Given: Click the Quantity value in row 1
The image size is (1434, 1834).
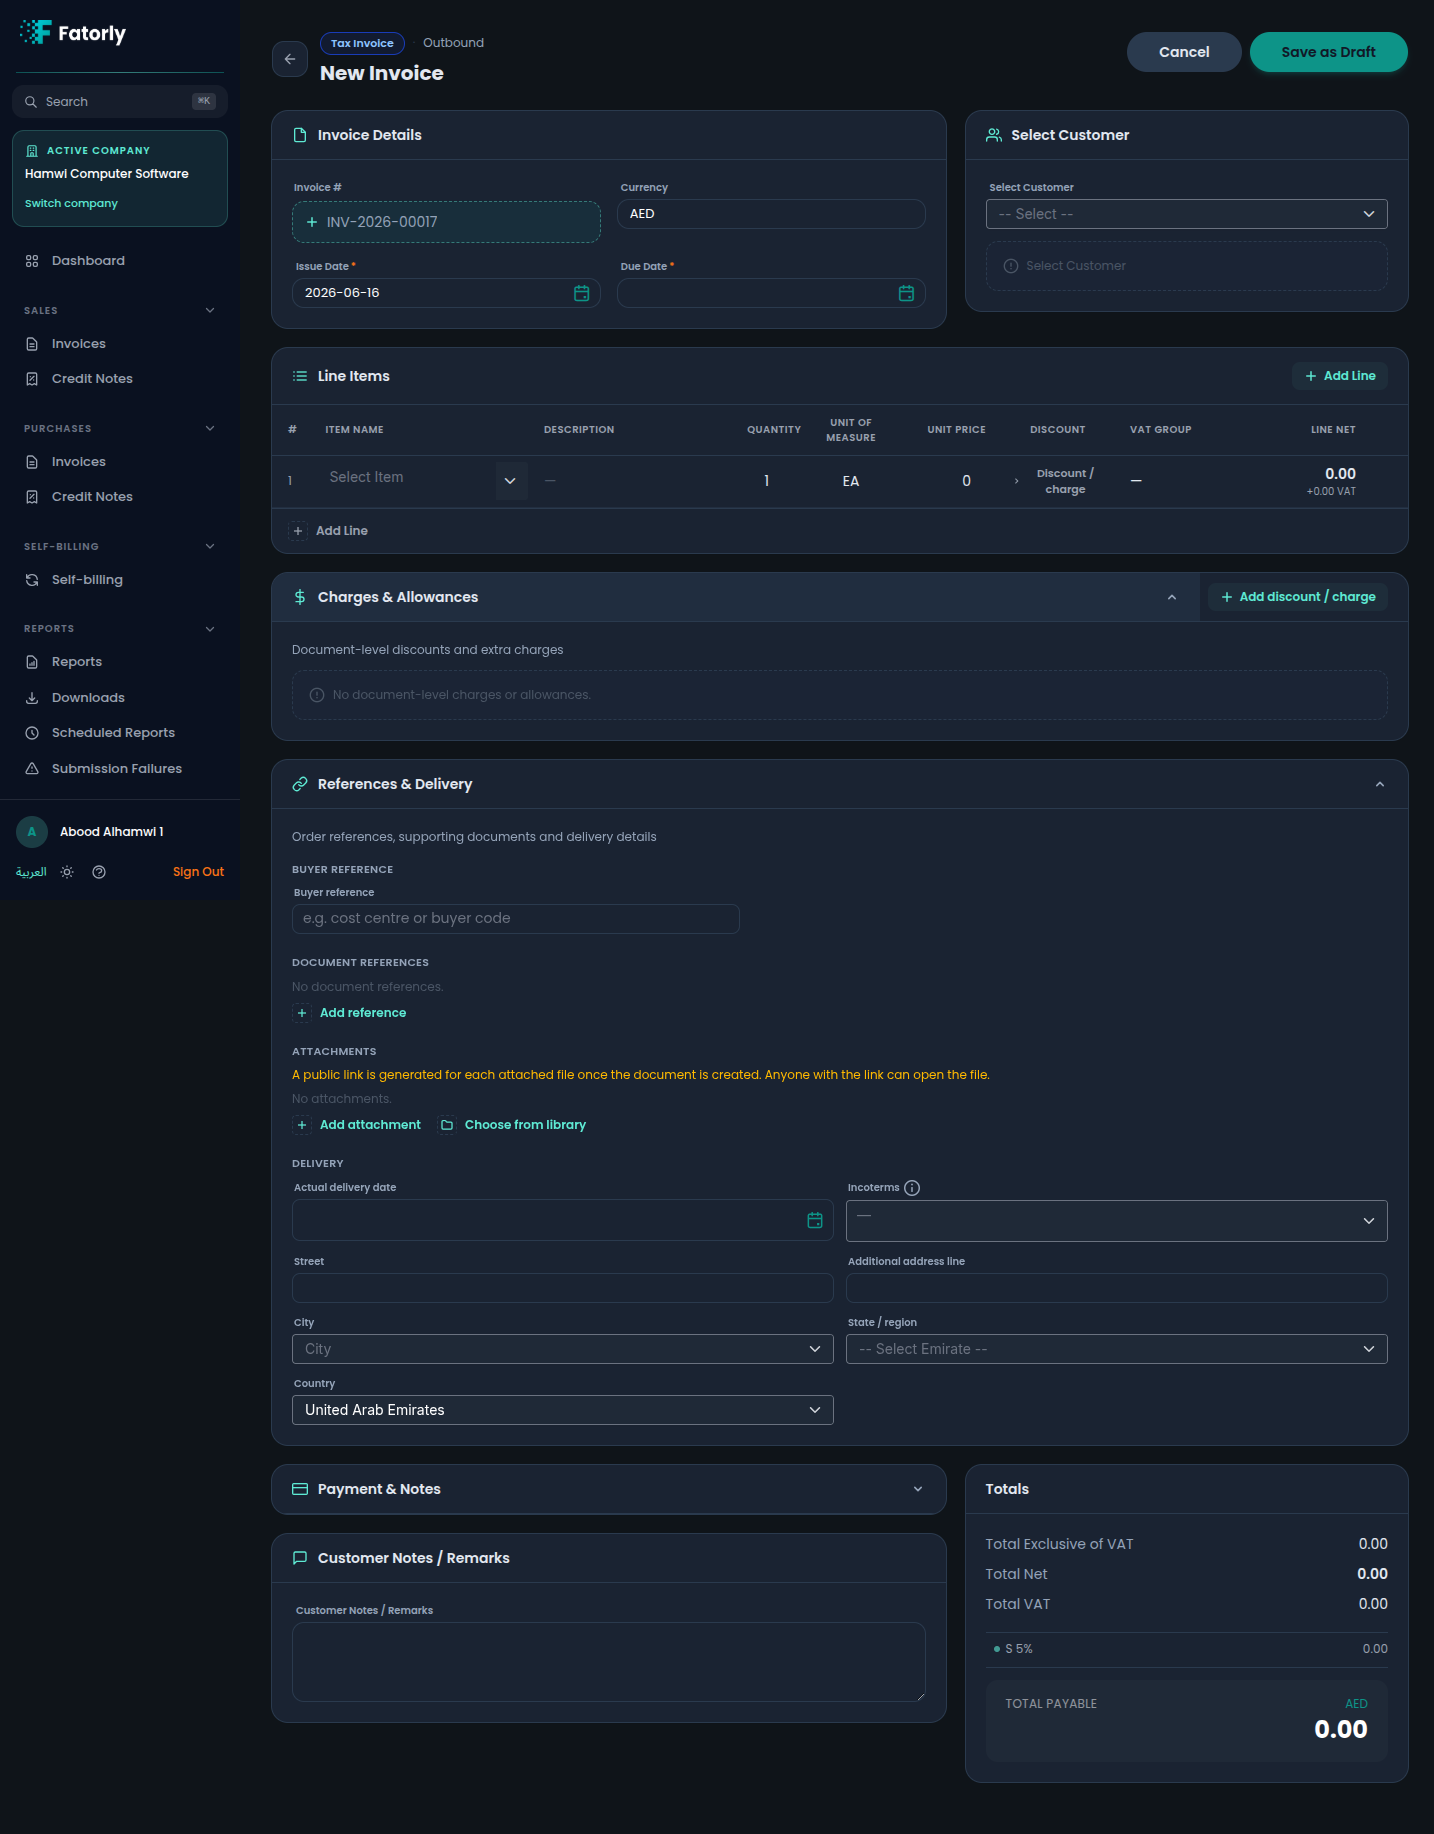Looking at the screenshot, I should 766,481.
